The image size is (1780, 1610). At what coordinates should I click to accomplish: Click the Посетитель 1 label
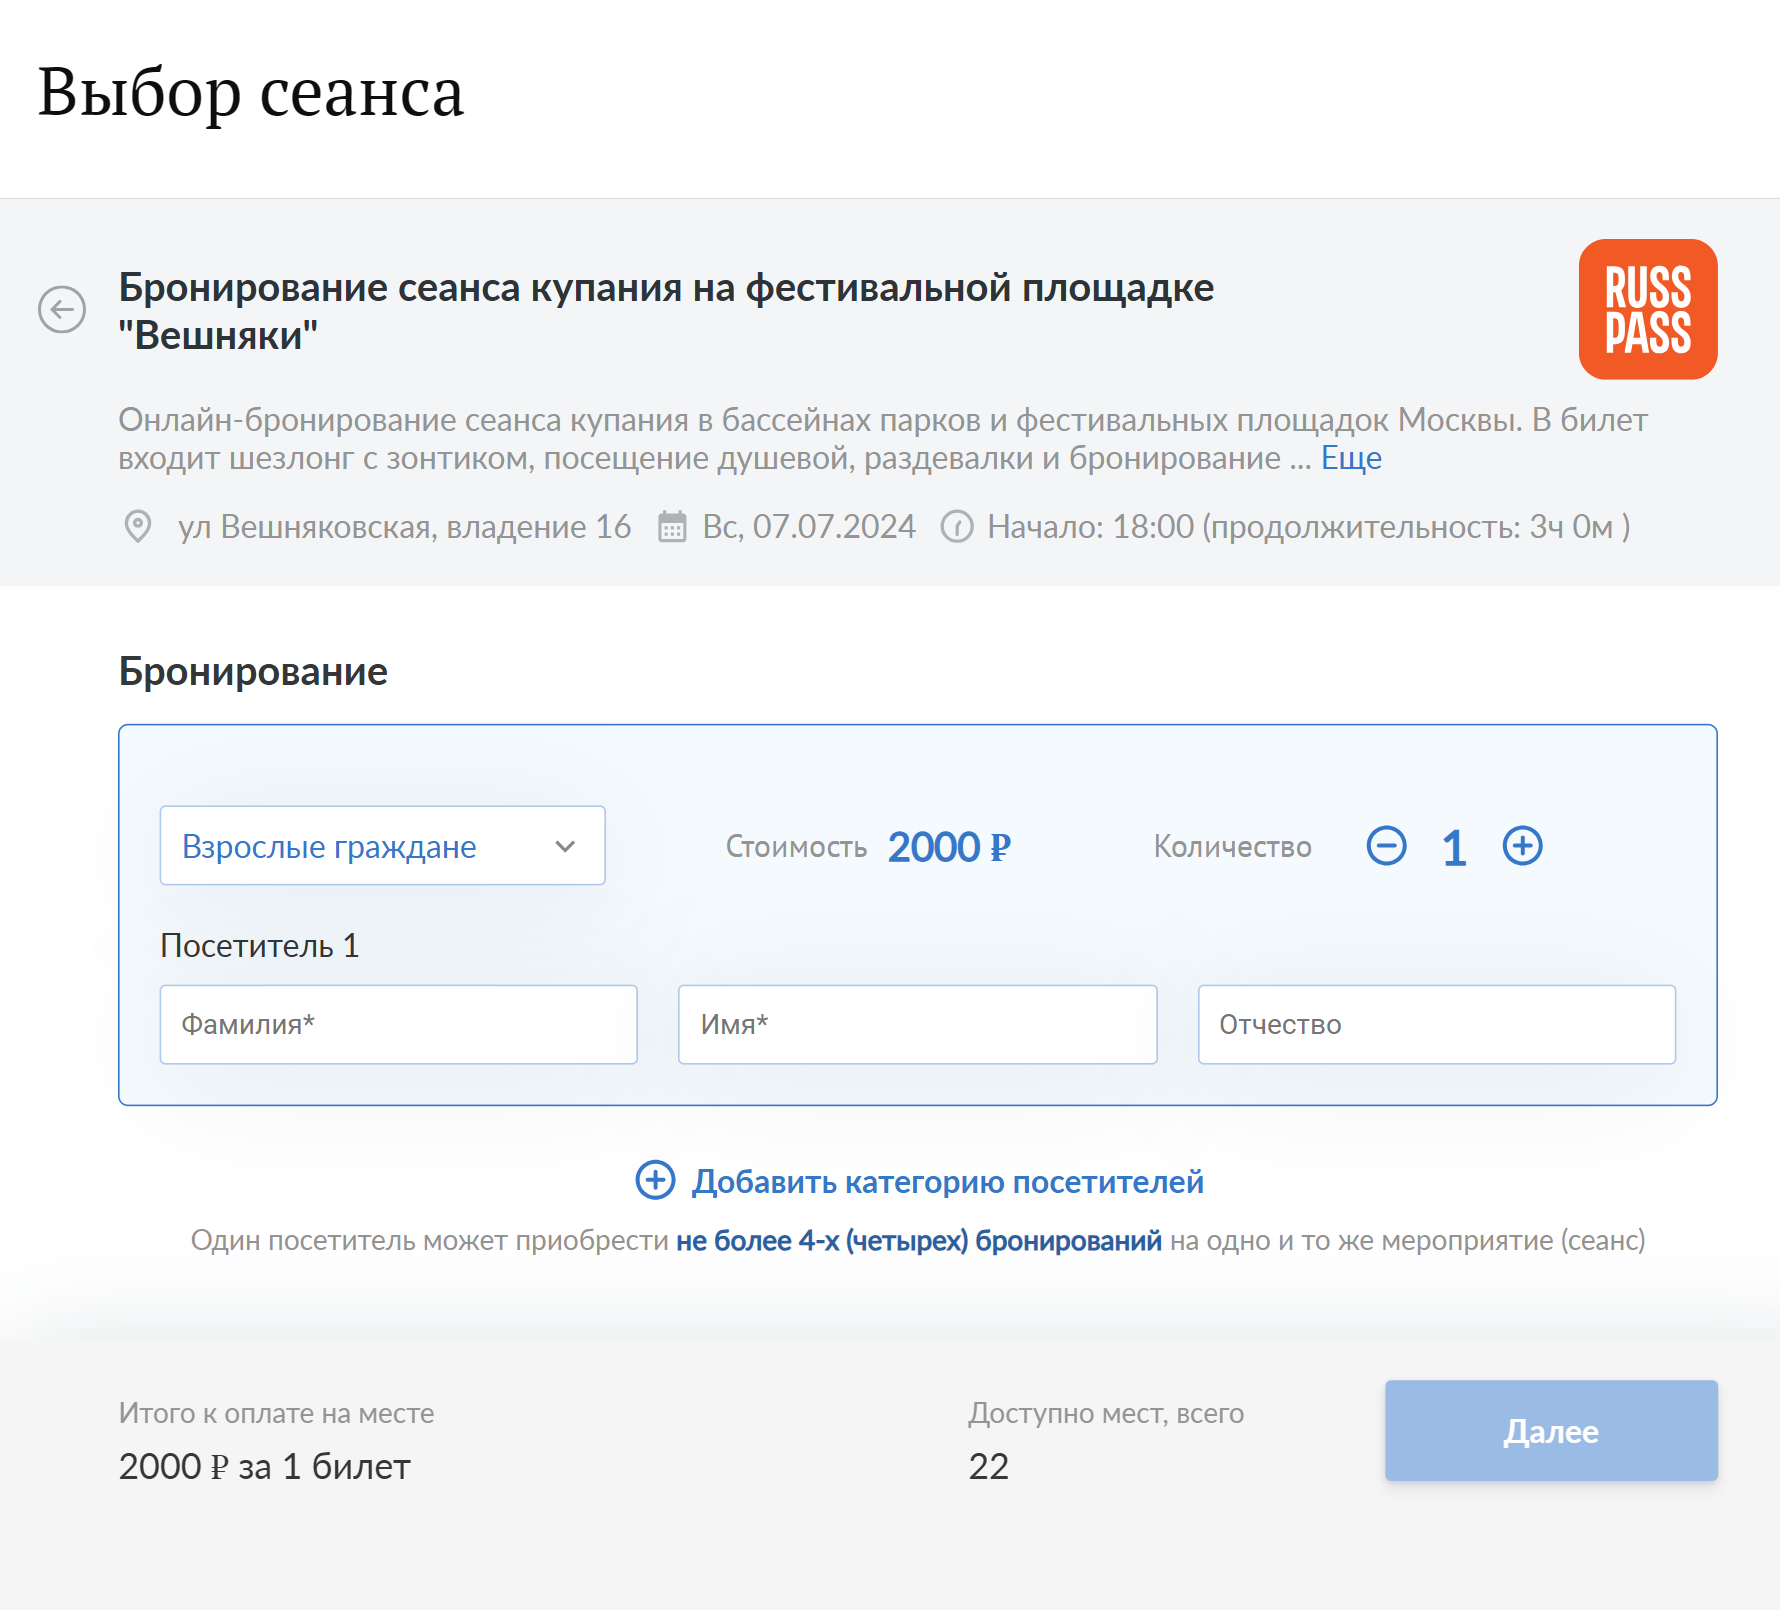[x=260, y=946]
